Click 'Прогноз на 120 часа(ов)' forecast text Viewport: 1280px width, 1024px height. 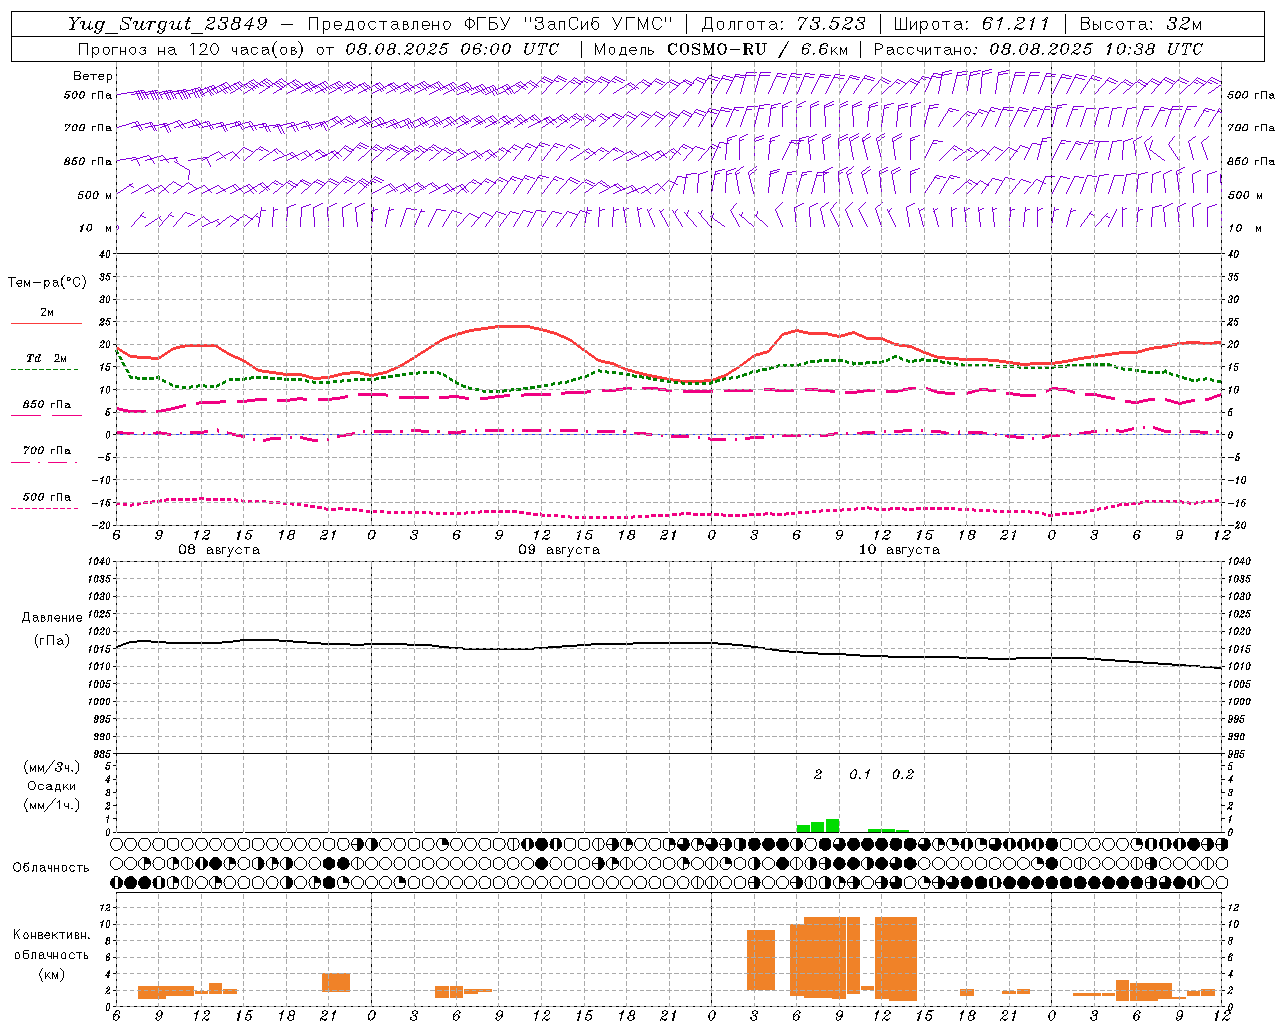(x=192, y=49)
